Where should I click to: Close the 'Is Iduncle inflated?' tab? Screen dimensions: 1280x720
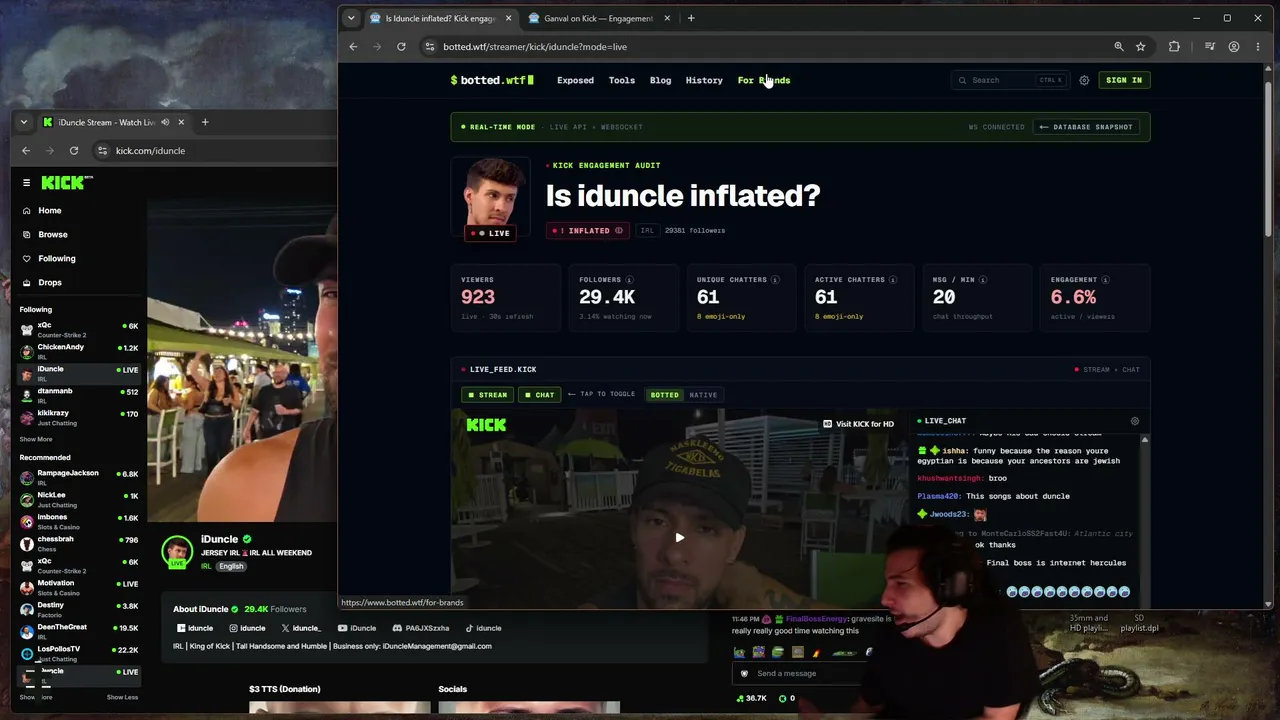coord(508,18)
